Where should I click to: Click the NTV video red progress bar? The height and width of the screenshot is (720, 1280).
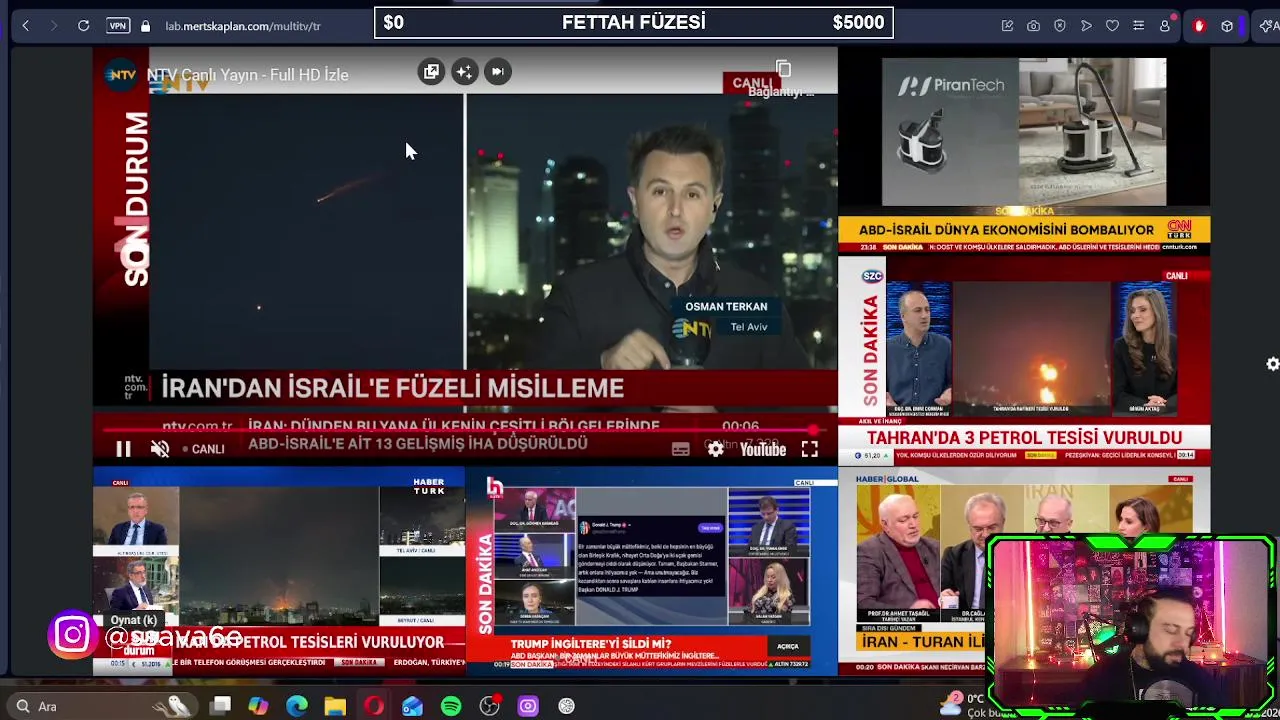pos(465,431)
